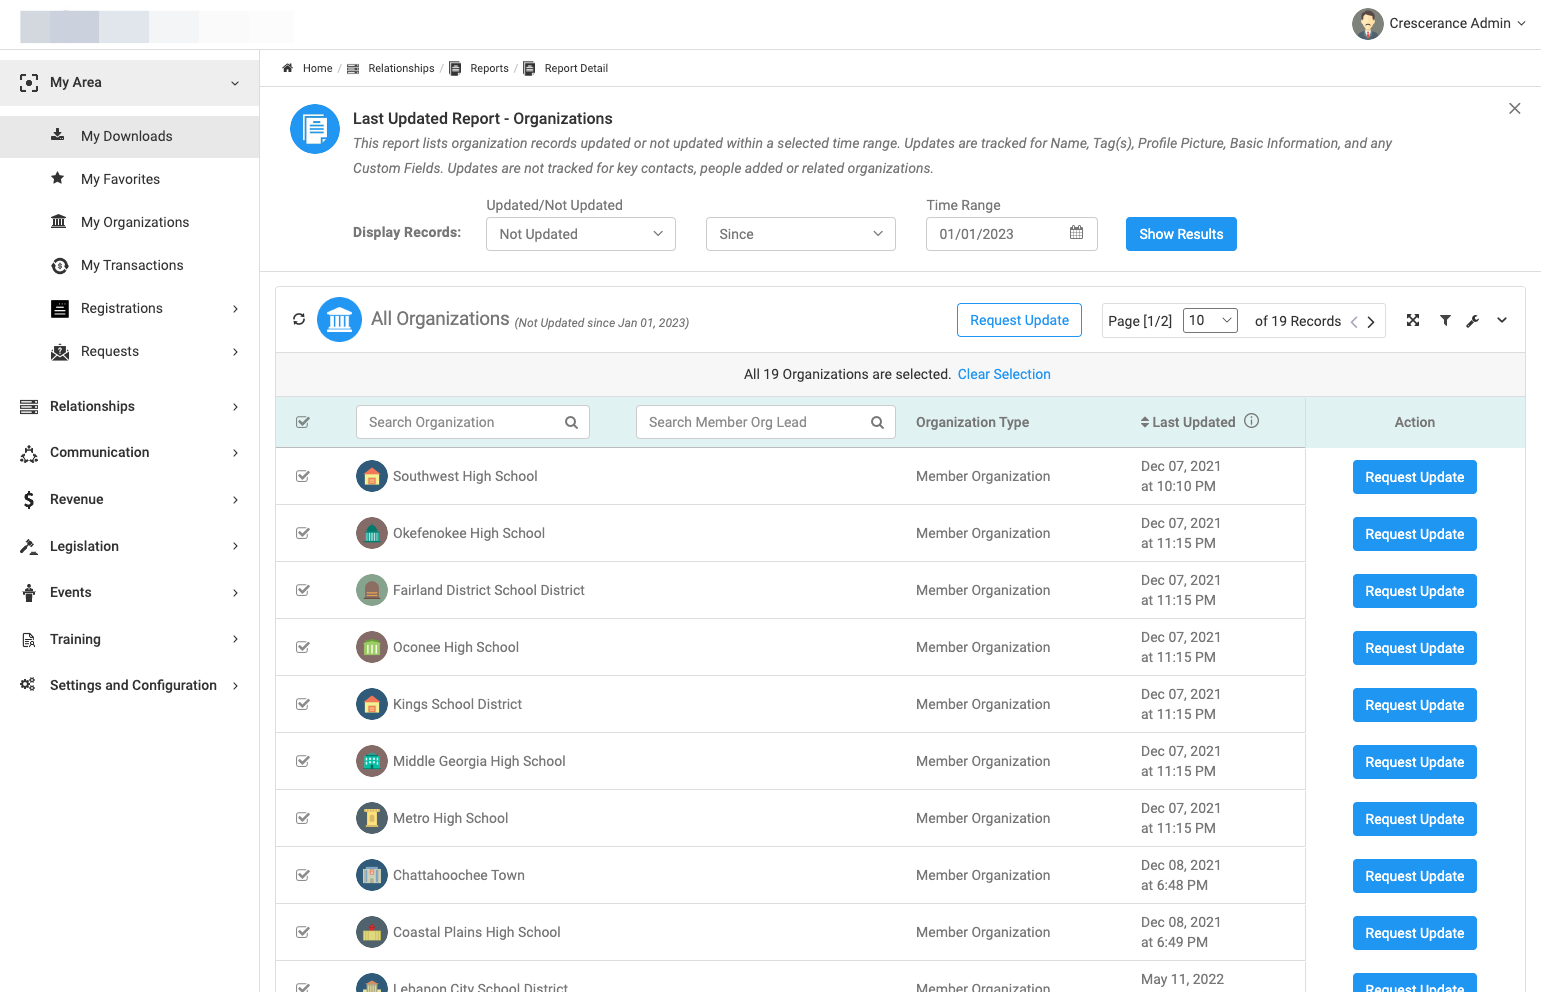Uncheck Metro High School row checkbox

click(303, 818)
